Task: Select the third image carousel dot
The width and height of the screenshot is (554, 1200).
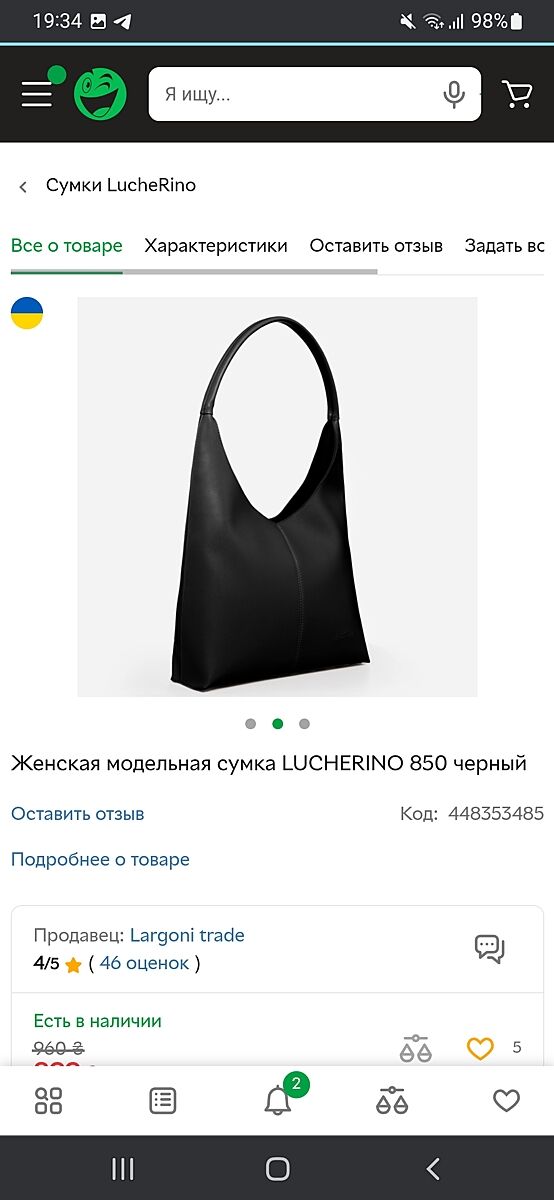Action: pos(304,724)
